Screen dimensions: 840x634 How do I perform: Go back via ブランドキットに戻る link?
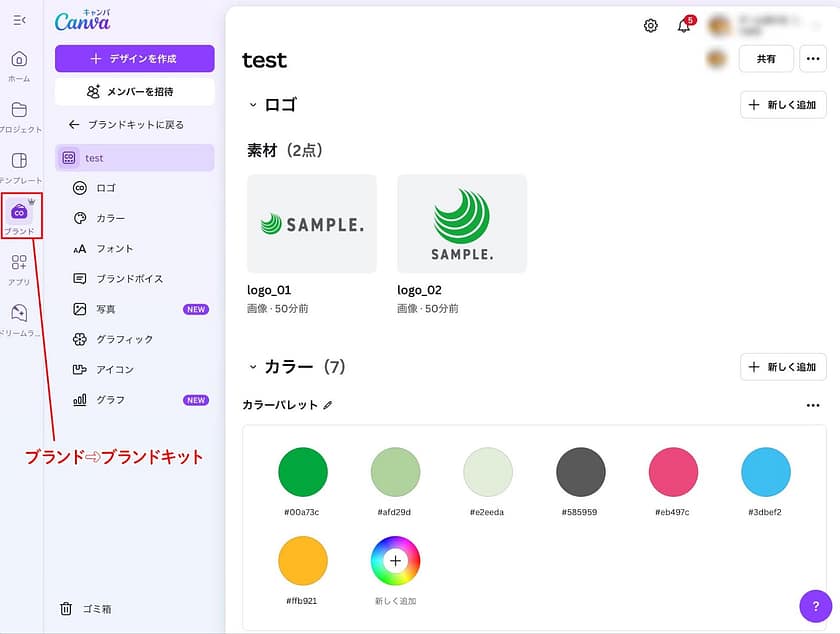coord(126,125)
